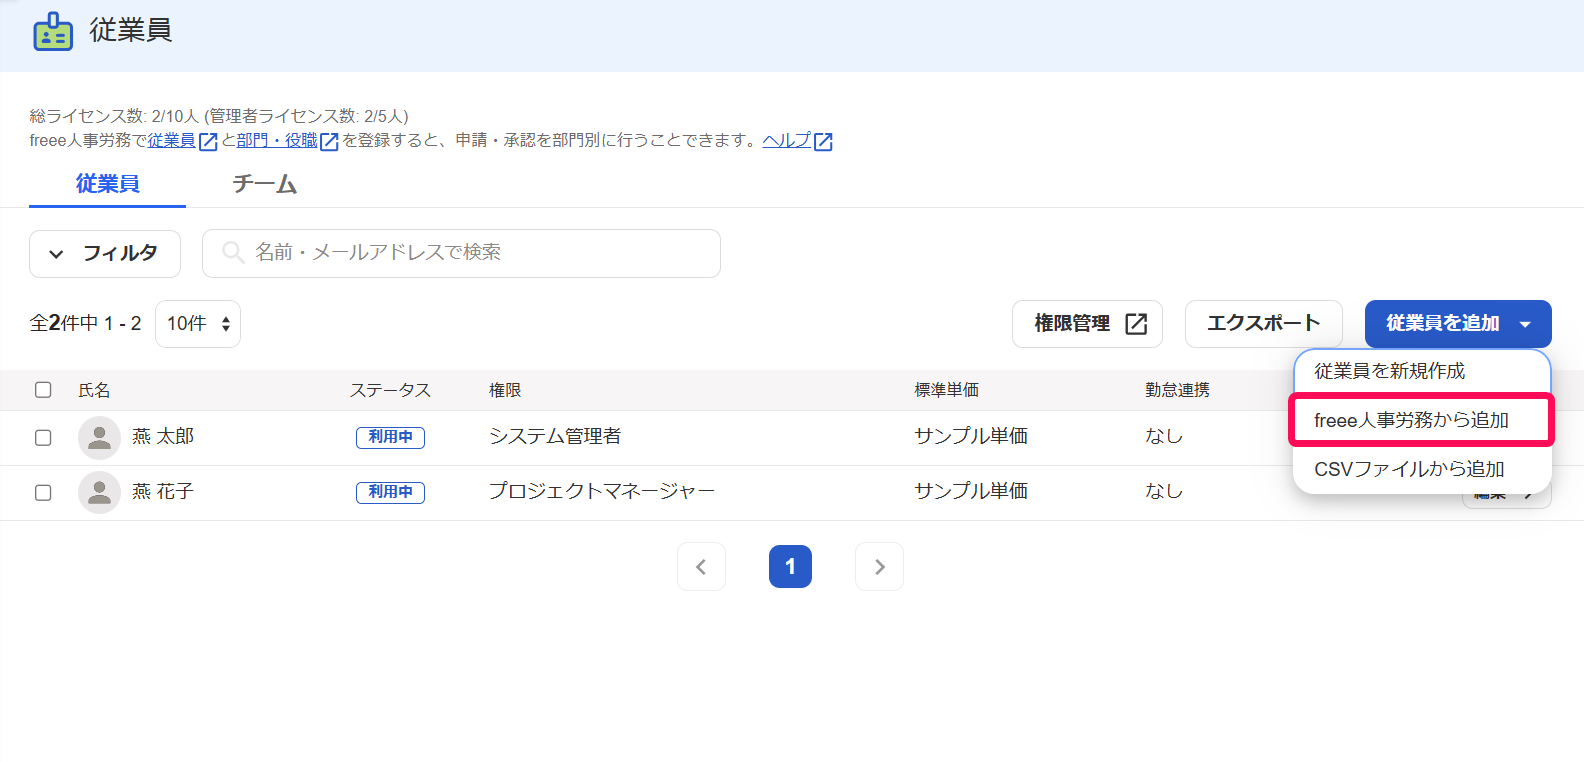Open the ヘルプ link
The image size is (1584, 762).
click(787, 141)
